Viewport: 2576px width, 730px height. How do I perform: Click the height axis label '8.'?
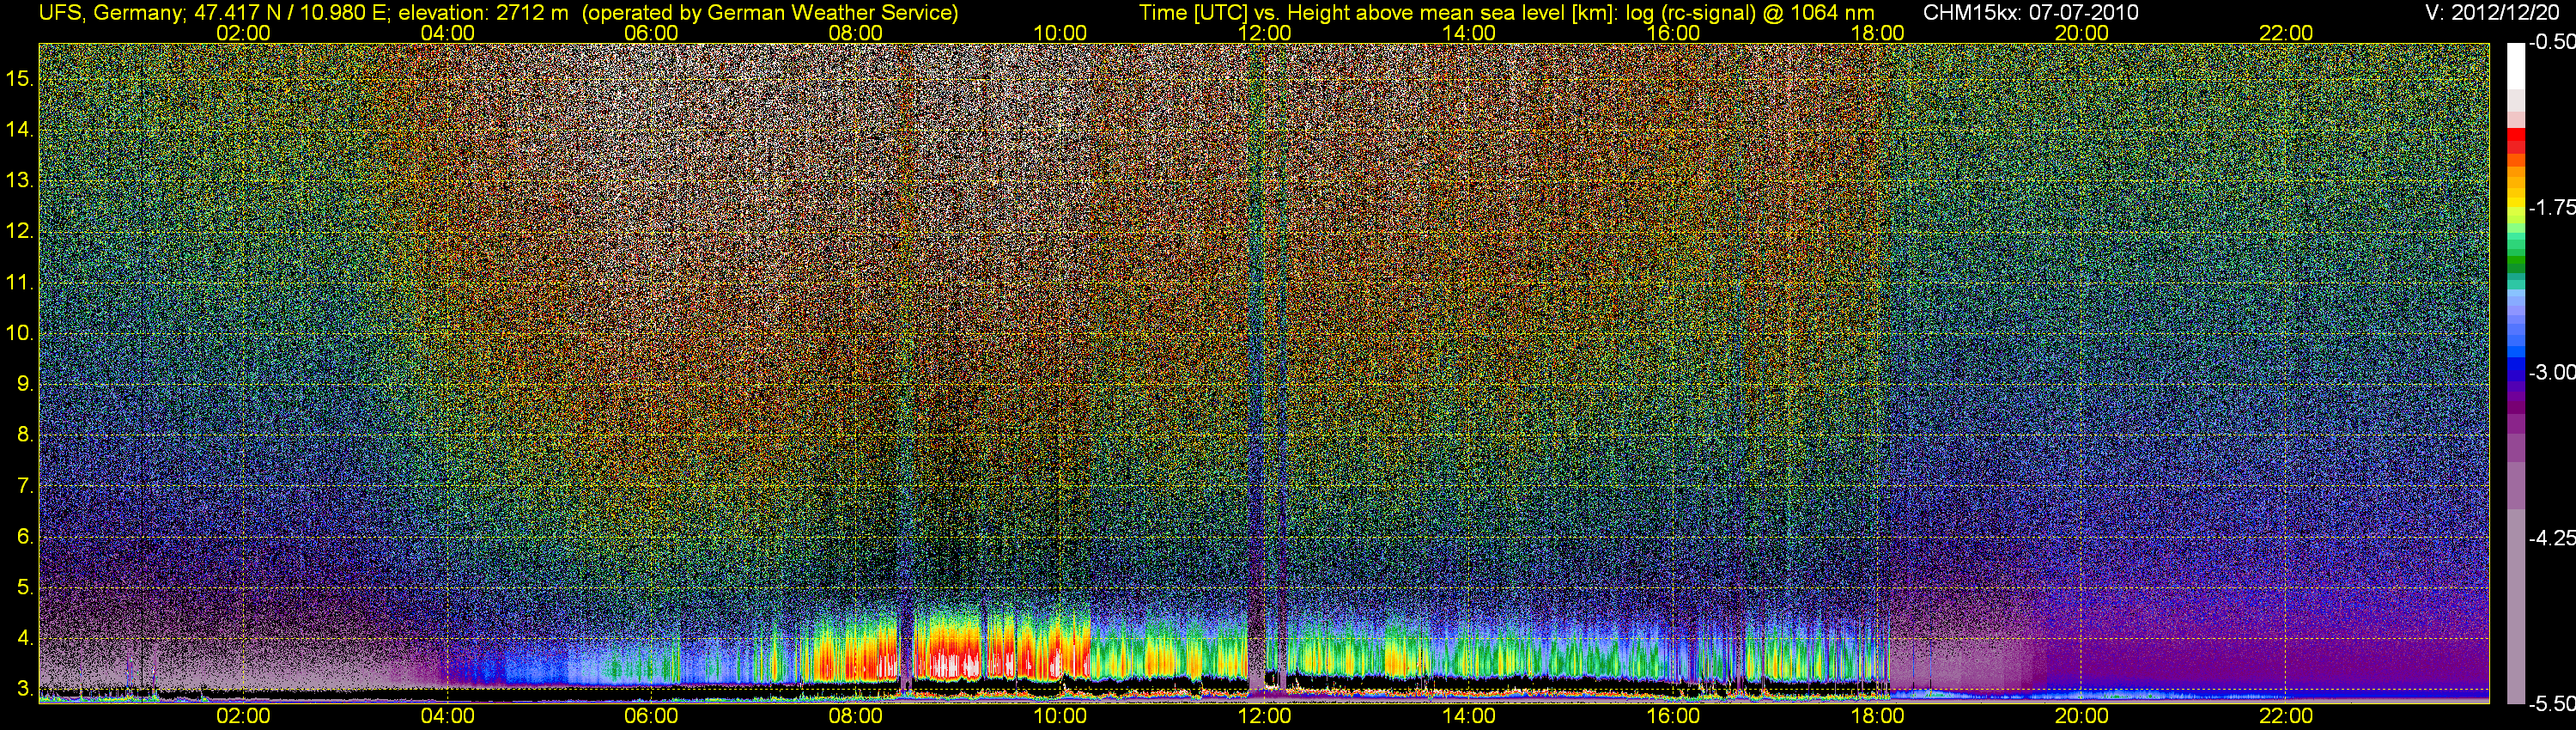pyautogui.click(x=25, y=435)
